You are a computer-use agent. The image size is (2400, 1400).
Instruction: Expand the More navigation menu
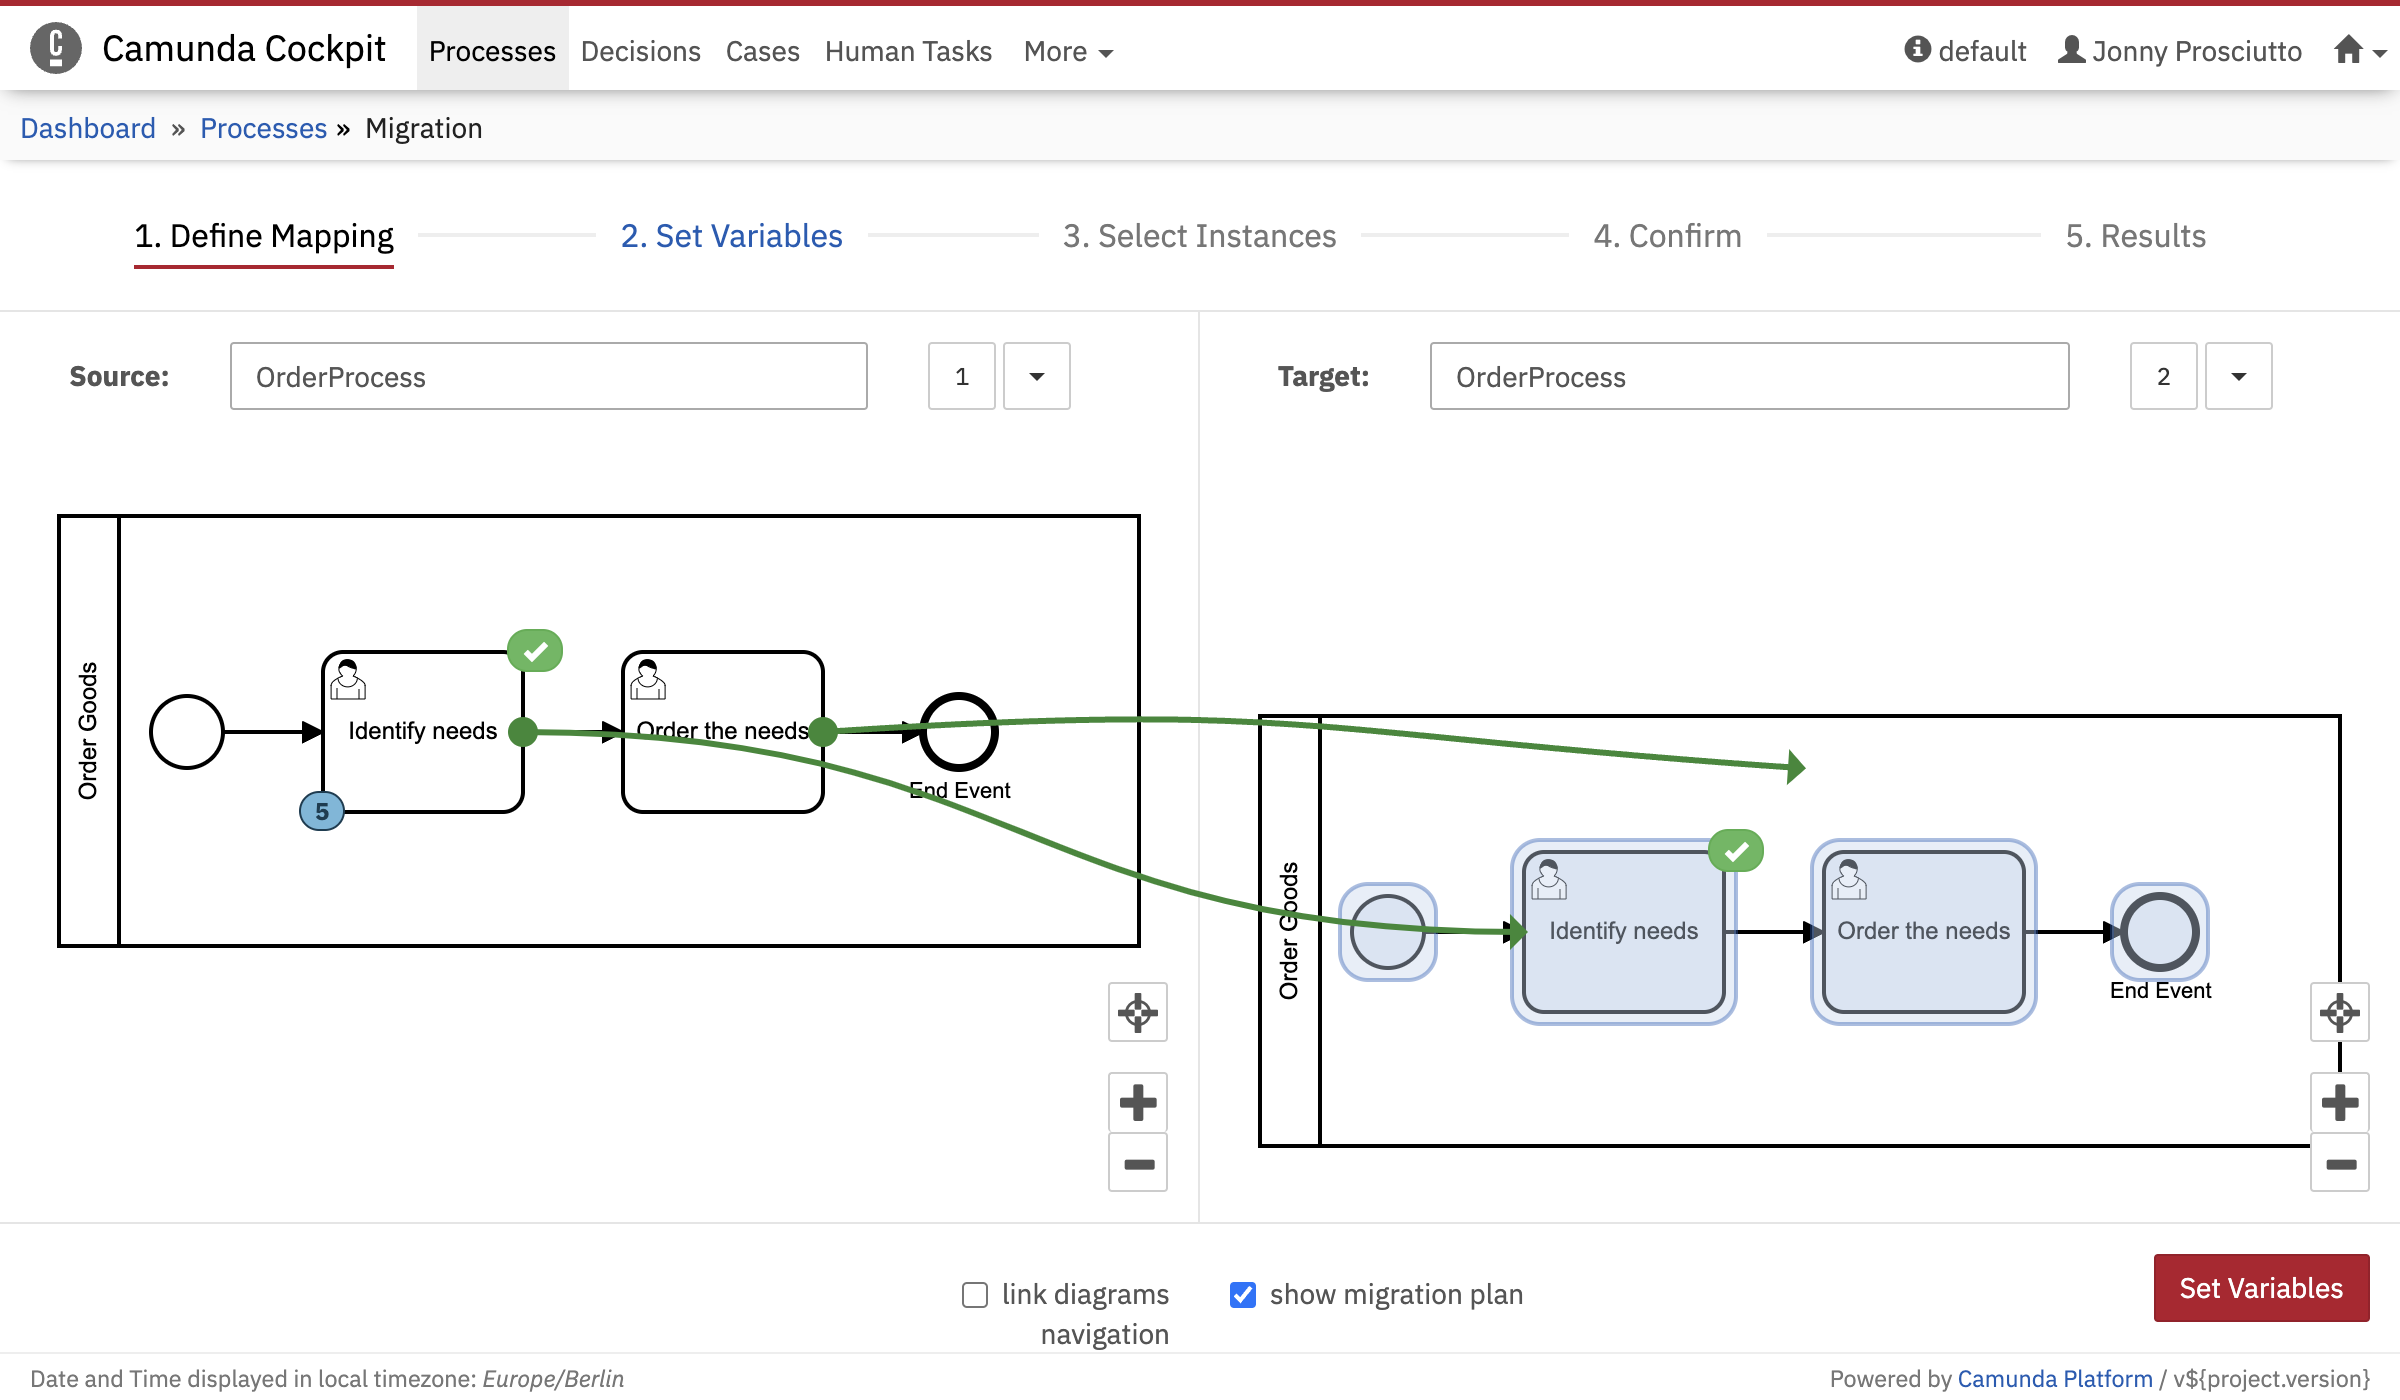(1068, 51)
